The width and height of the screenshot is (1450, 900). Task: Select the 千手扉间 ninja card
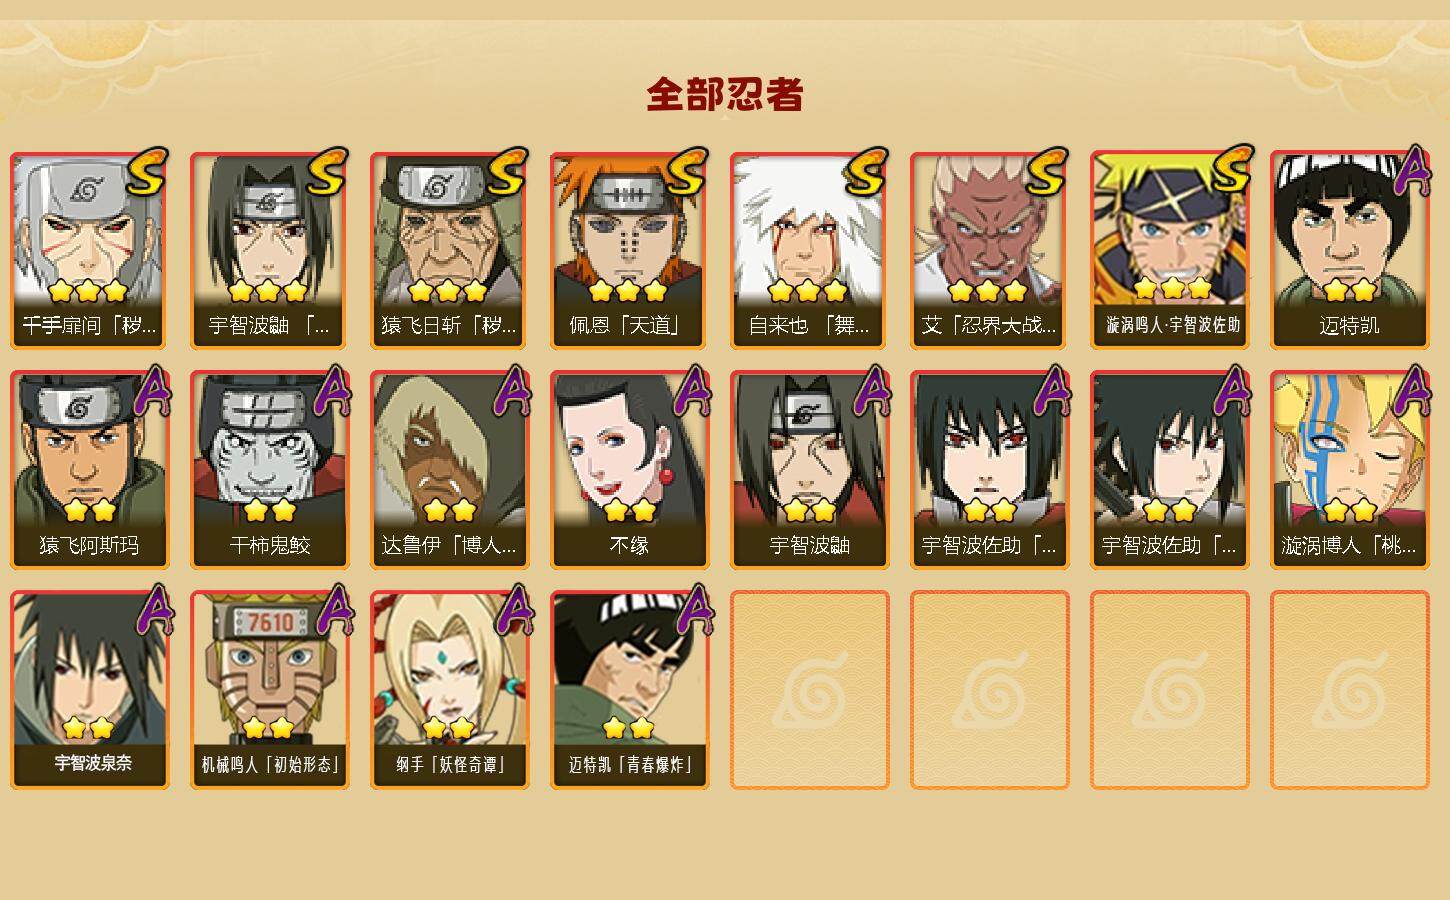click(x=89, y=250)
